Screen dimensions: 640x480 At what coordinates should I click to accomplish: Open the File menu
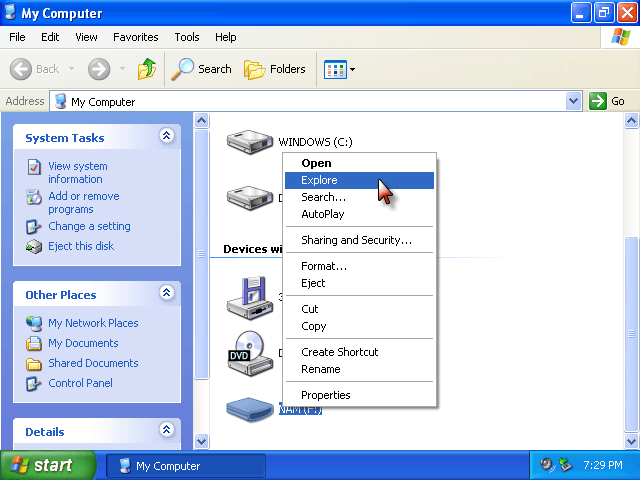(x=17, y=37)
